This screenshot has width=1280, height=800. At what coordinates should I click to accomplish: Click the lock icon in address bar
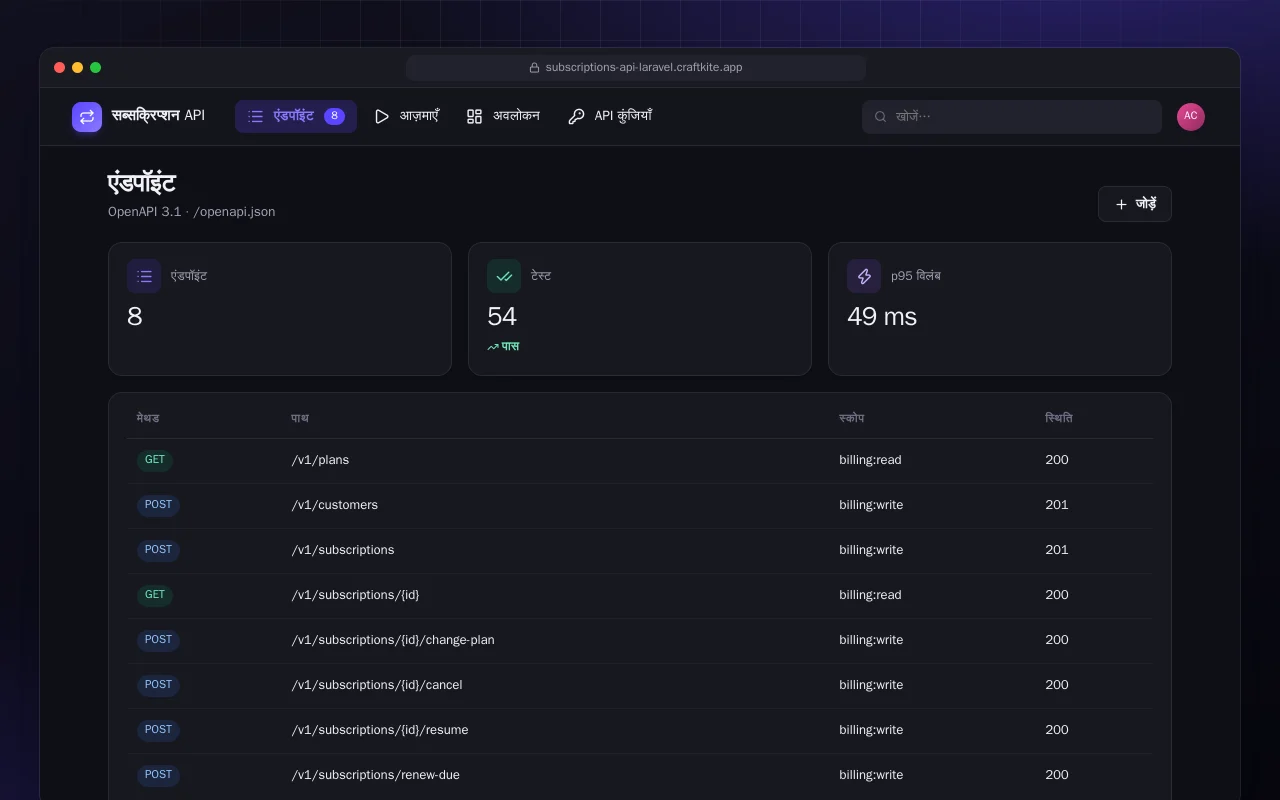click(534, 68)
